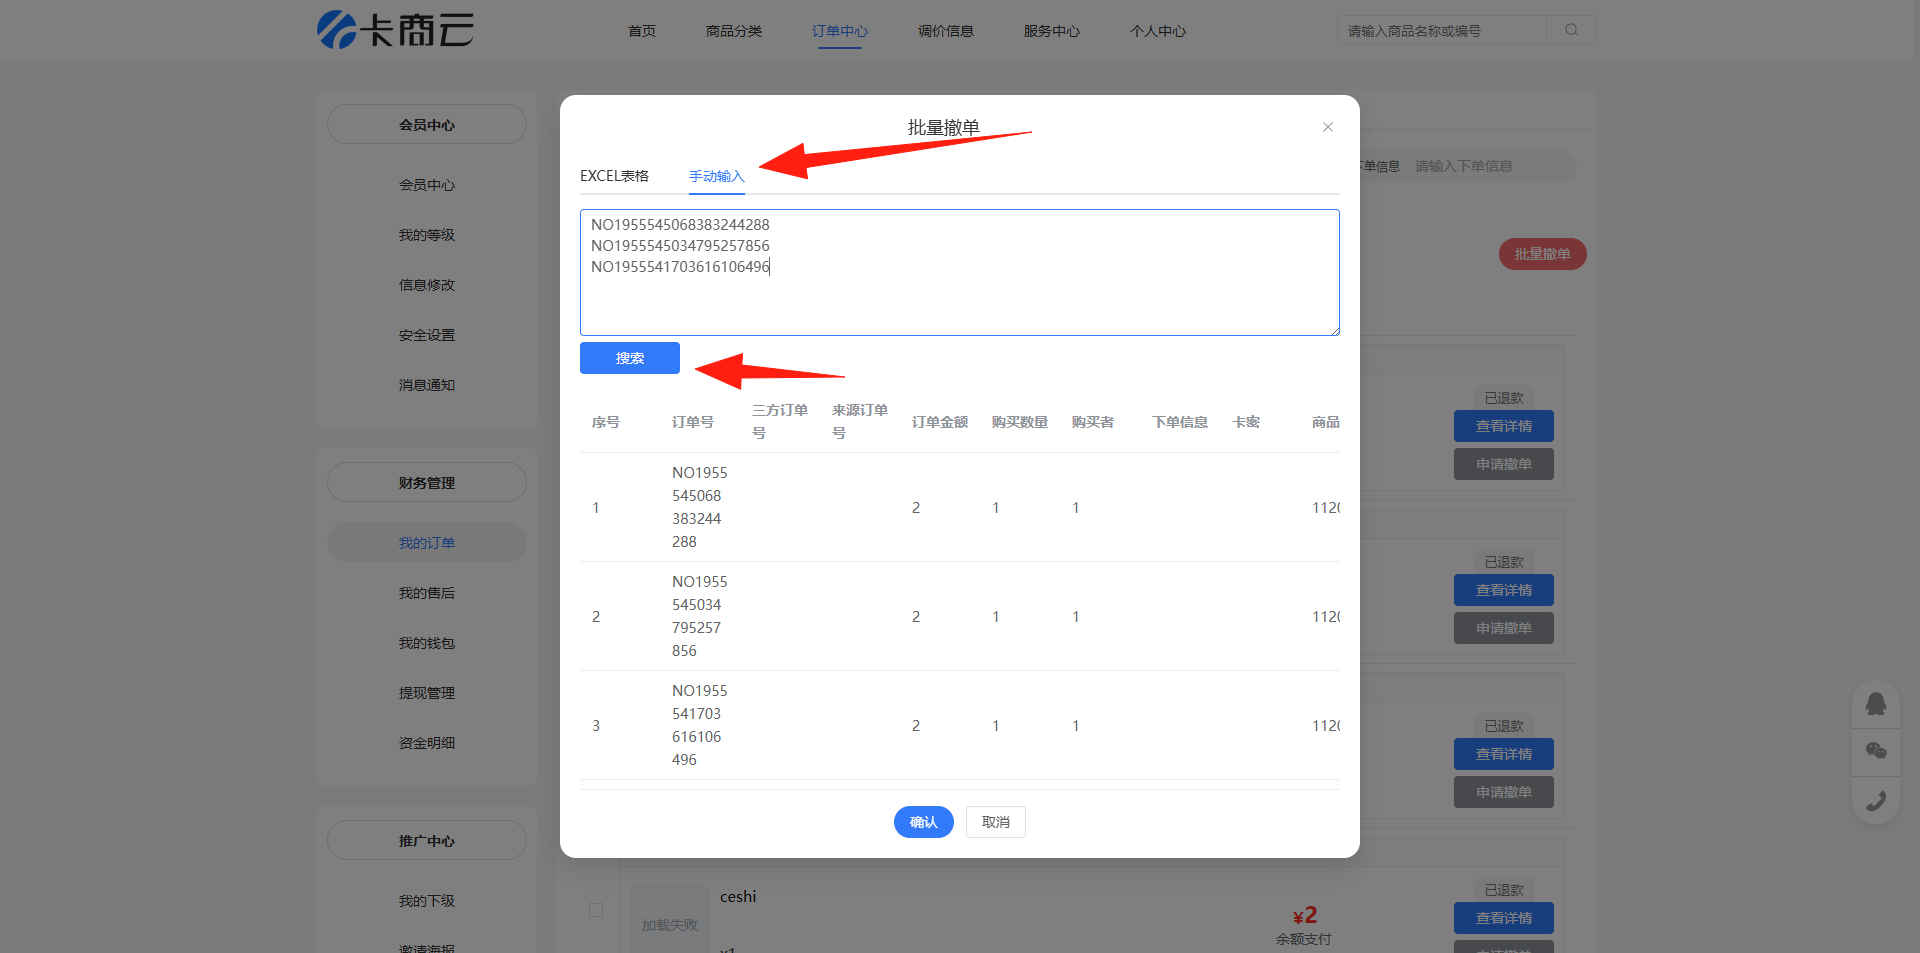This screenshot has height=953, width=1920.
Task: Click the search magnifier icon in header
Action: coord(1571,30)
